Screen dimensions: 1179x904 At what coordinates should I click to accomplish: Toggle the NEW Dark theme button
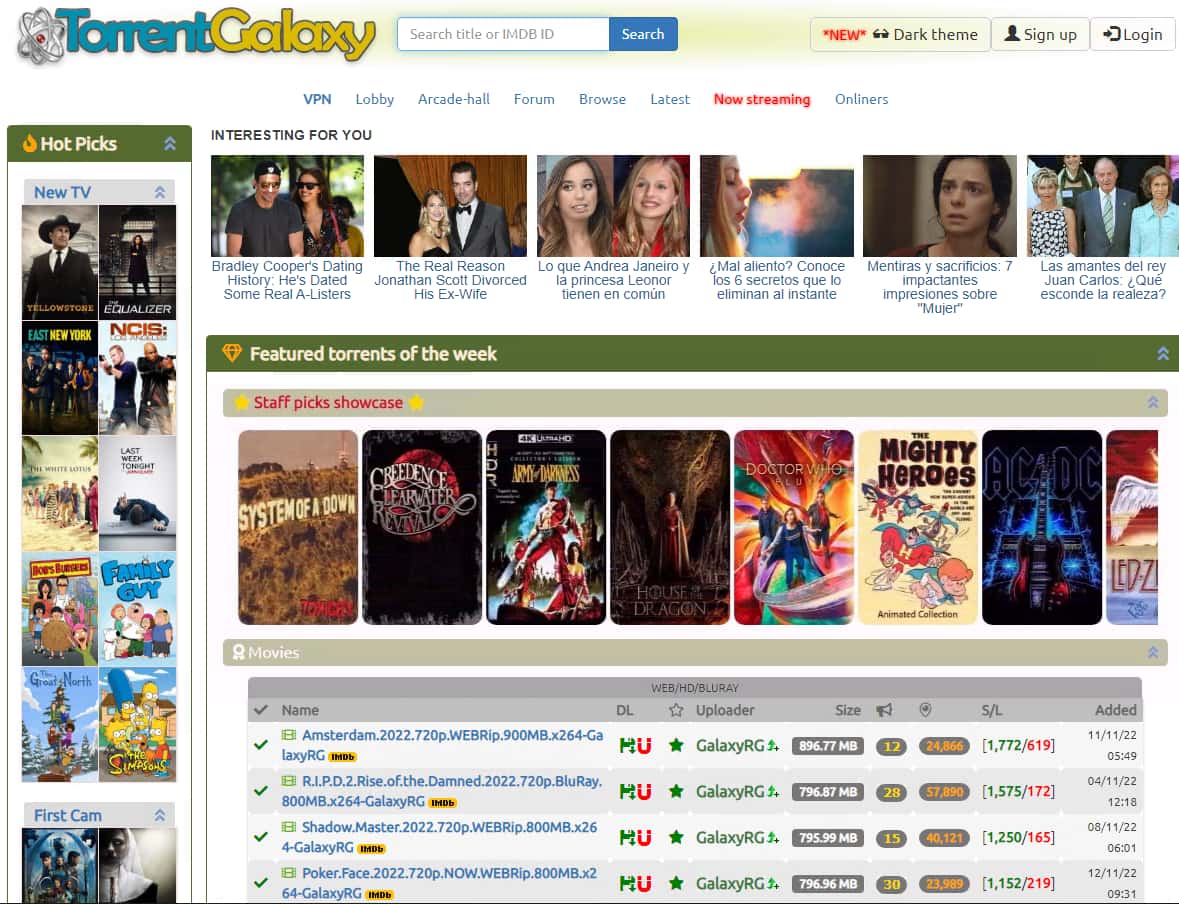(899, 35)
